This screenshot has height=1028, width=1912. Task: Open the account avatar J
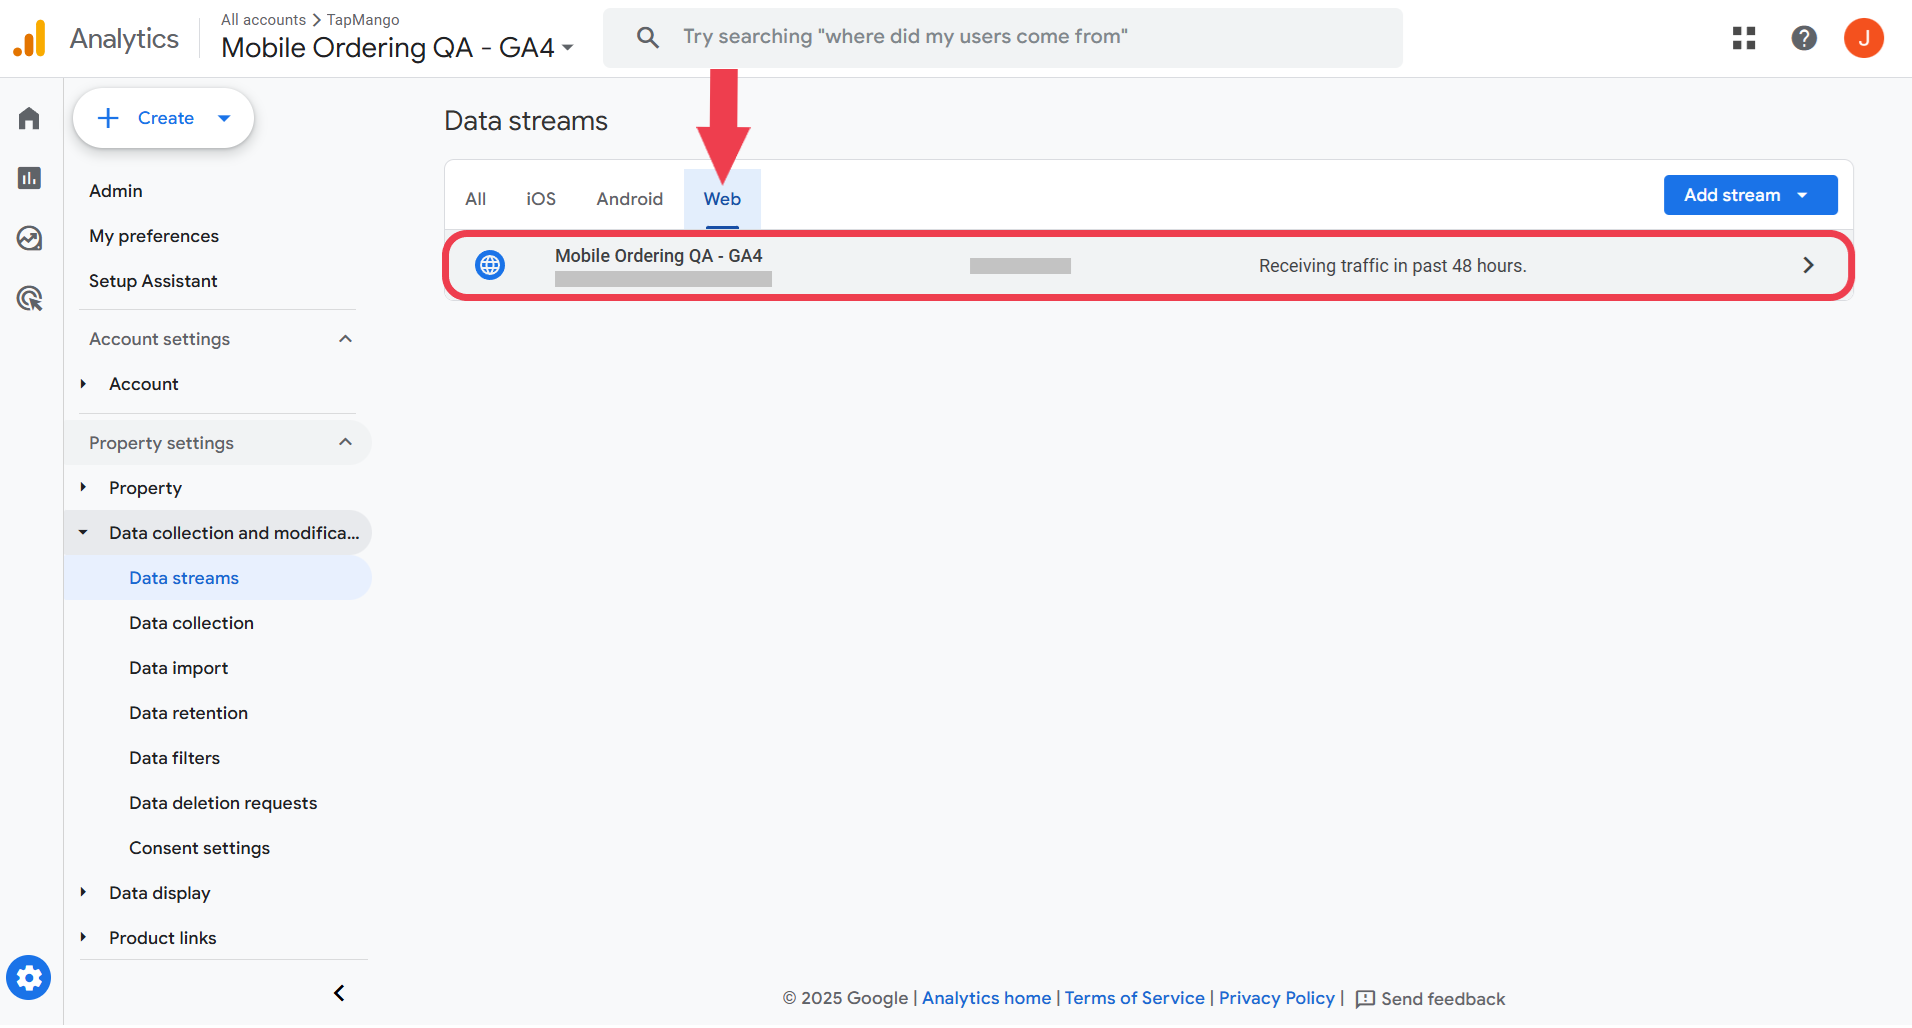(1864, 38)
